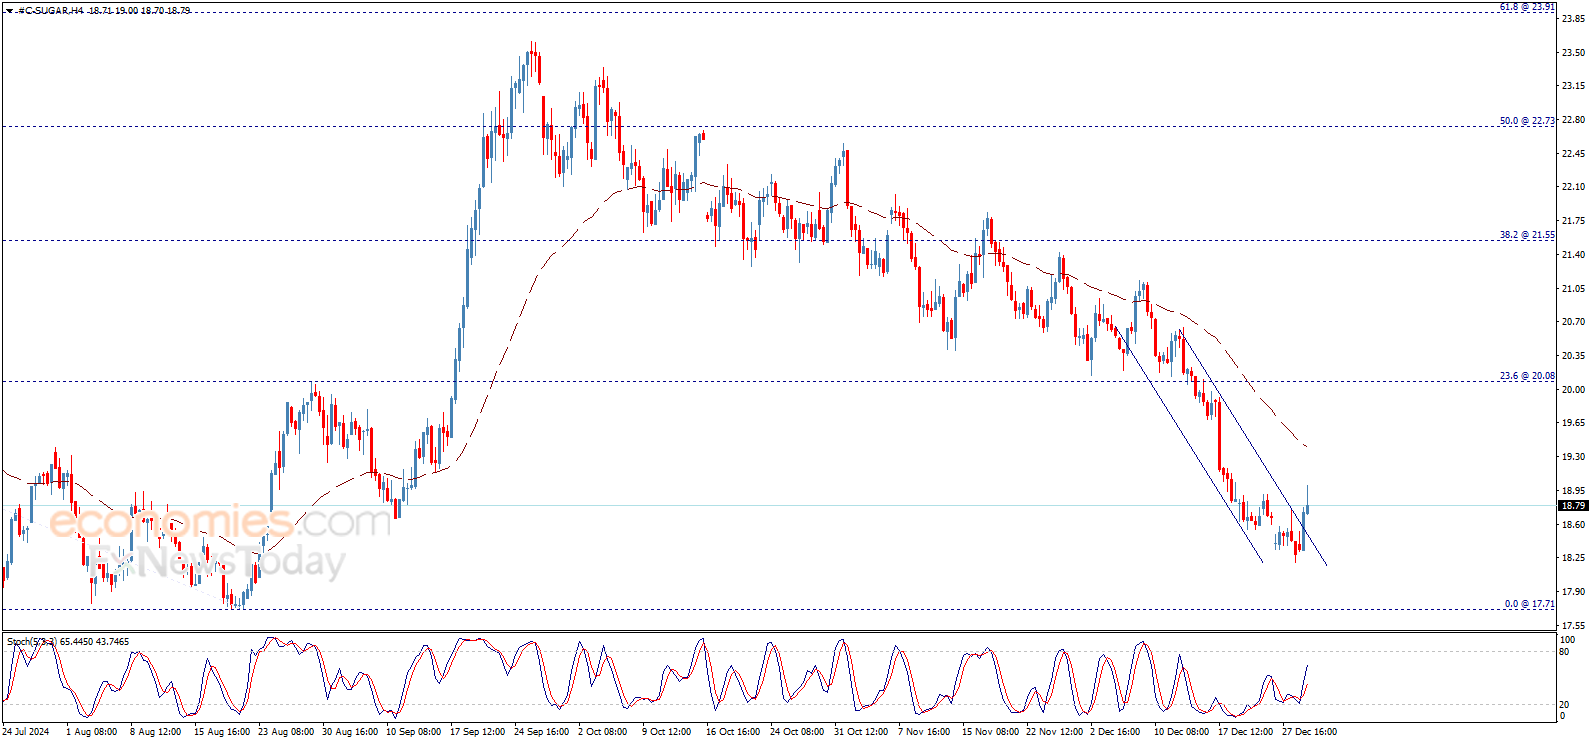Click price axis value 21.05

click(x=1573, y=289)
